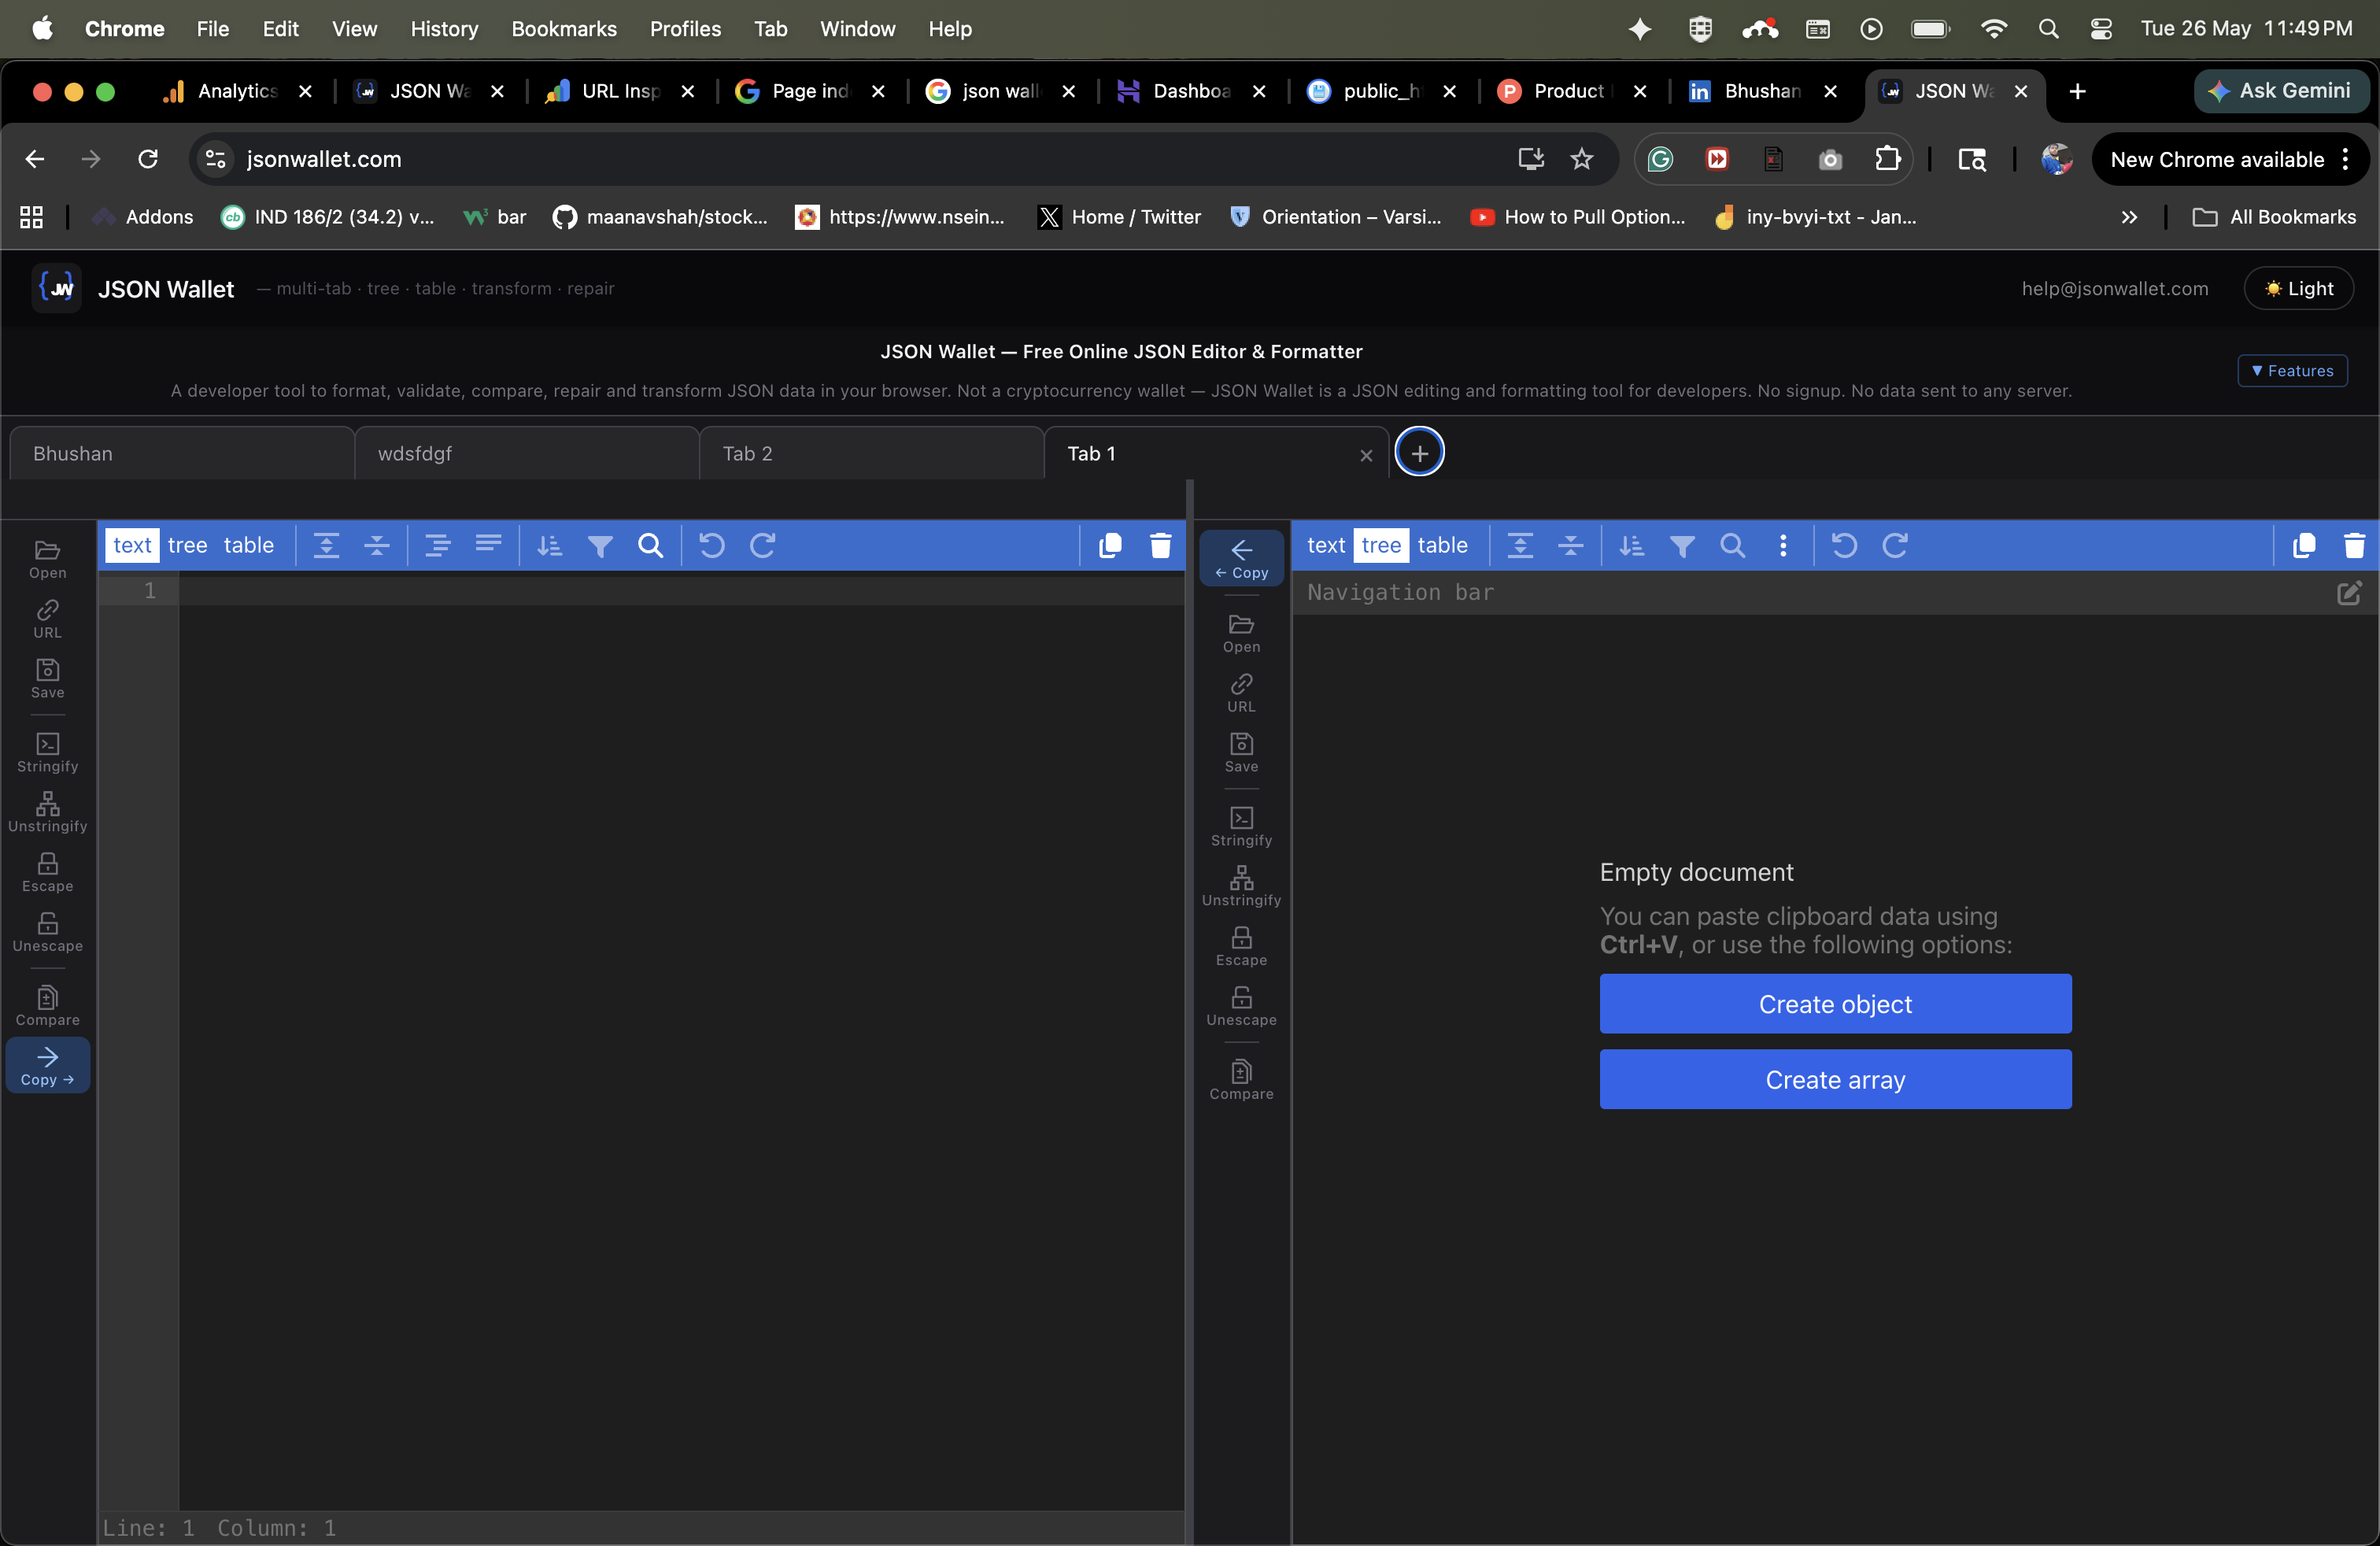Click Open icon in left editor sidebar
Viewport: 2380px width, 1546px height.
(x=47, y=559)
